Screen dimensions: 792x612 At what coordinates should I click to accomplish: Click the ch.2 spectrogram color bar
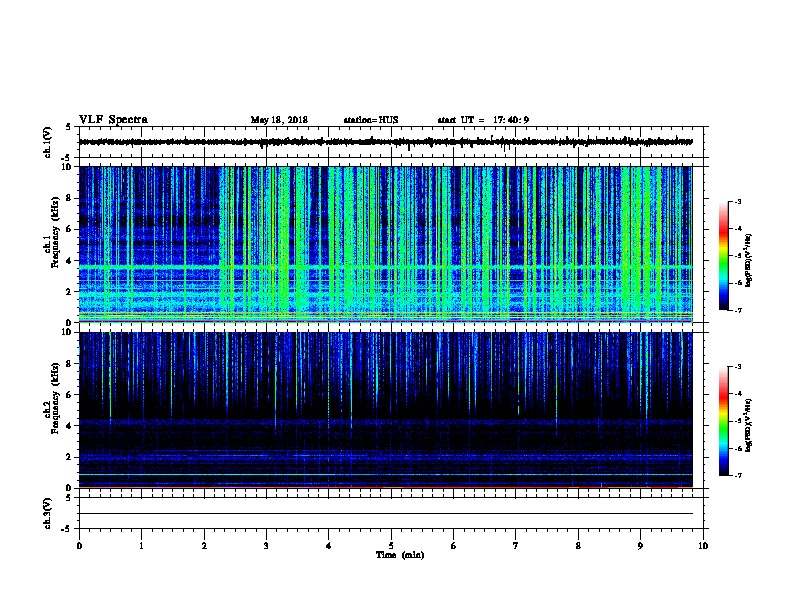pos(724,421)
